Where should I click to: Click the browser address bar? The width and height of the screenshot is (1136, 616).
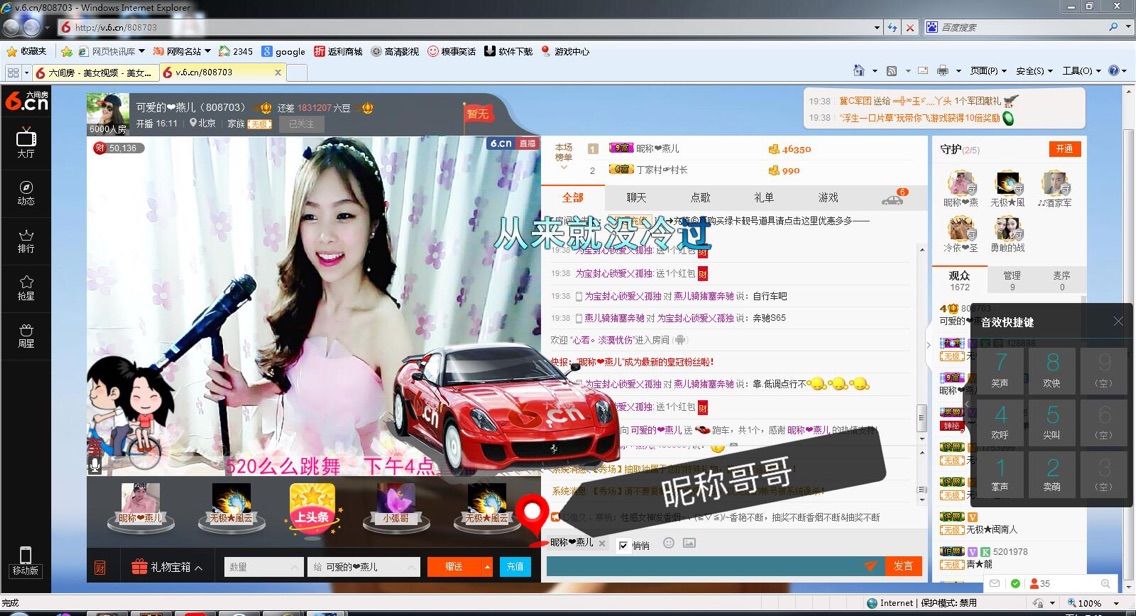pos(466,28)
